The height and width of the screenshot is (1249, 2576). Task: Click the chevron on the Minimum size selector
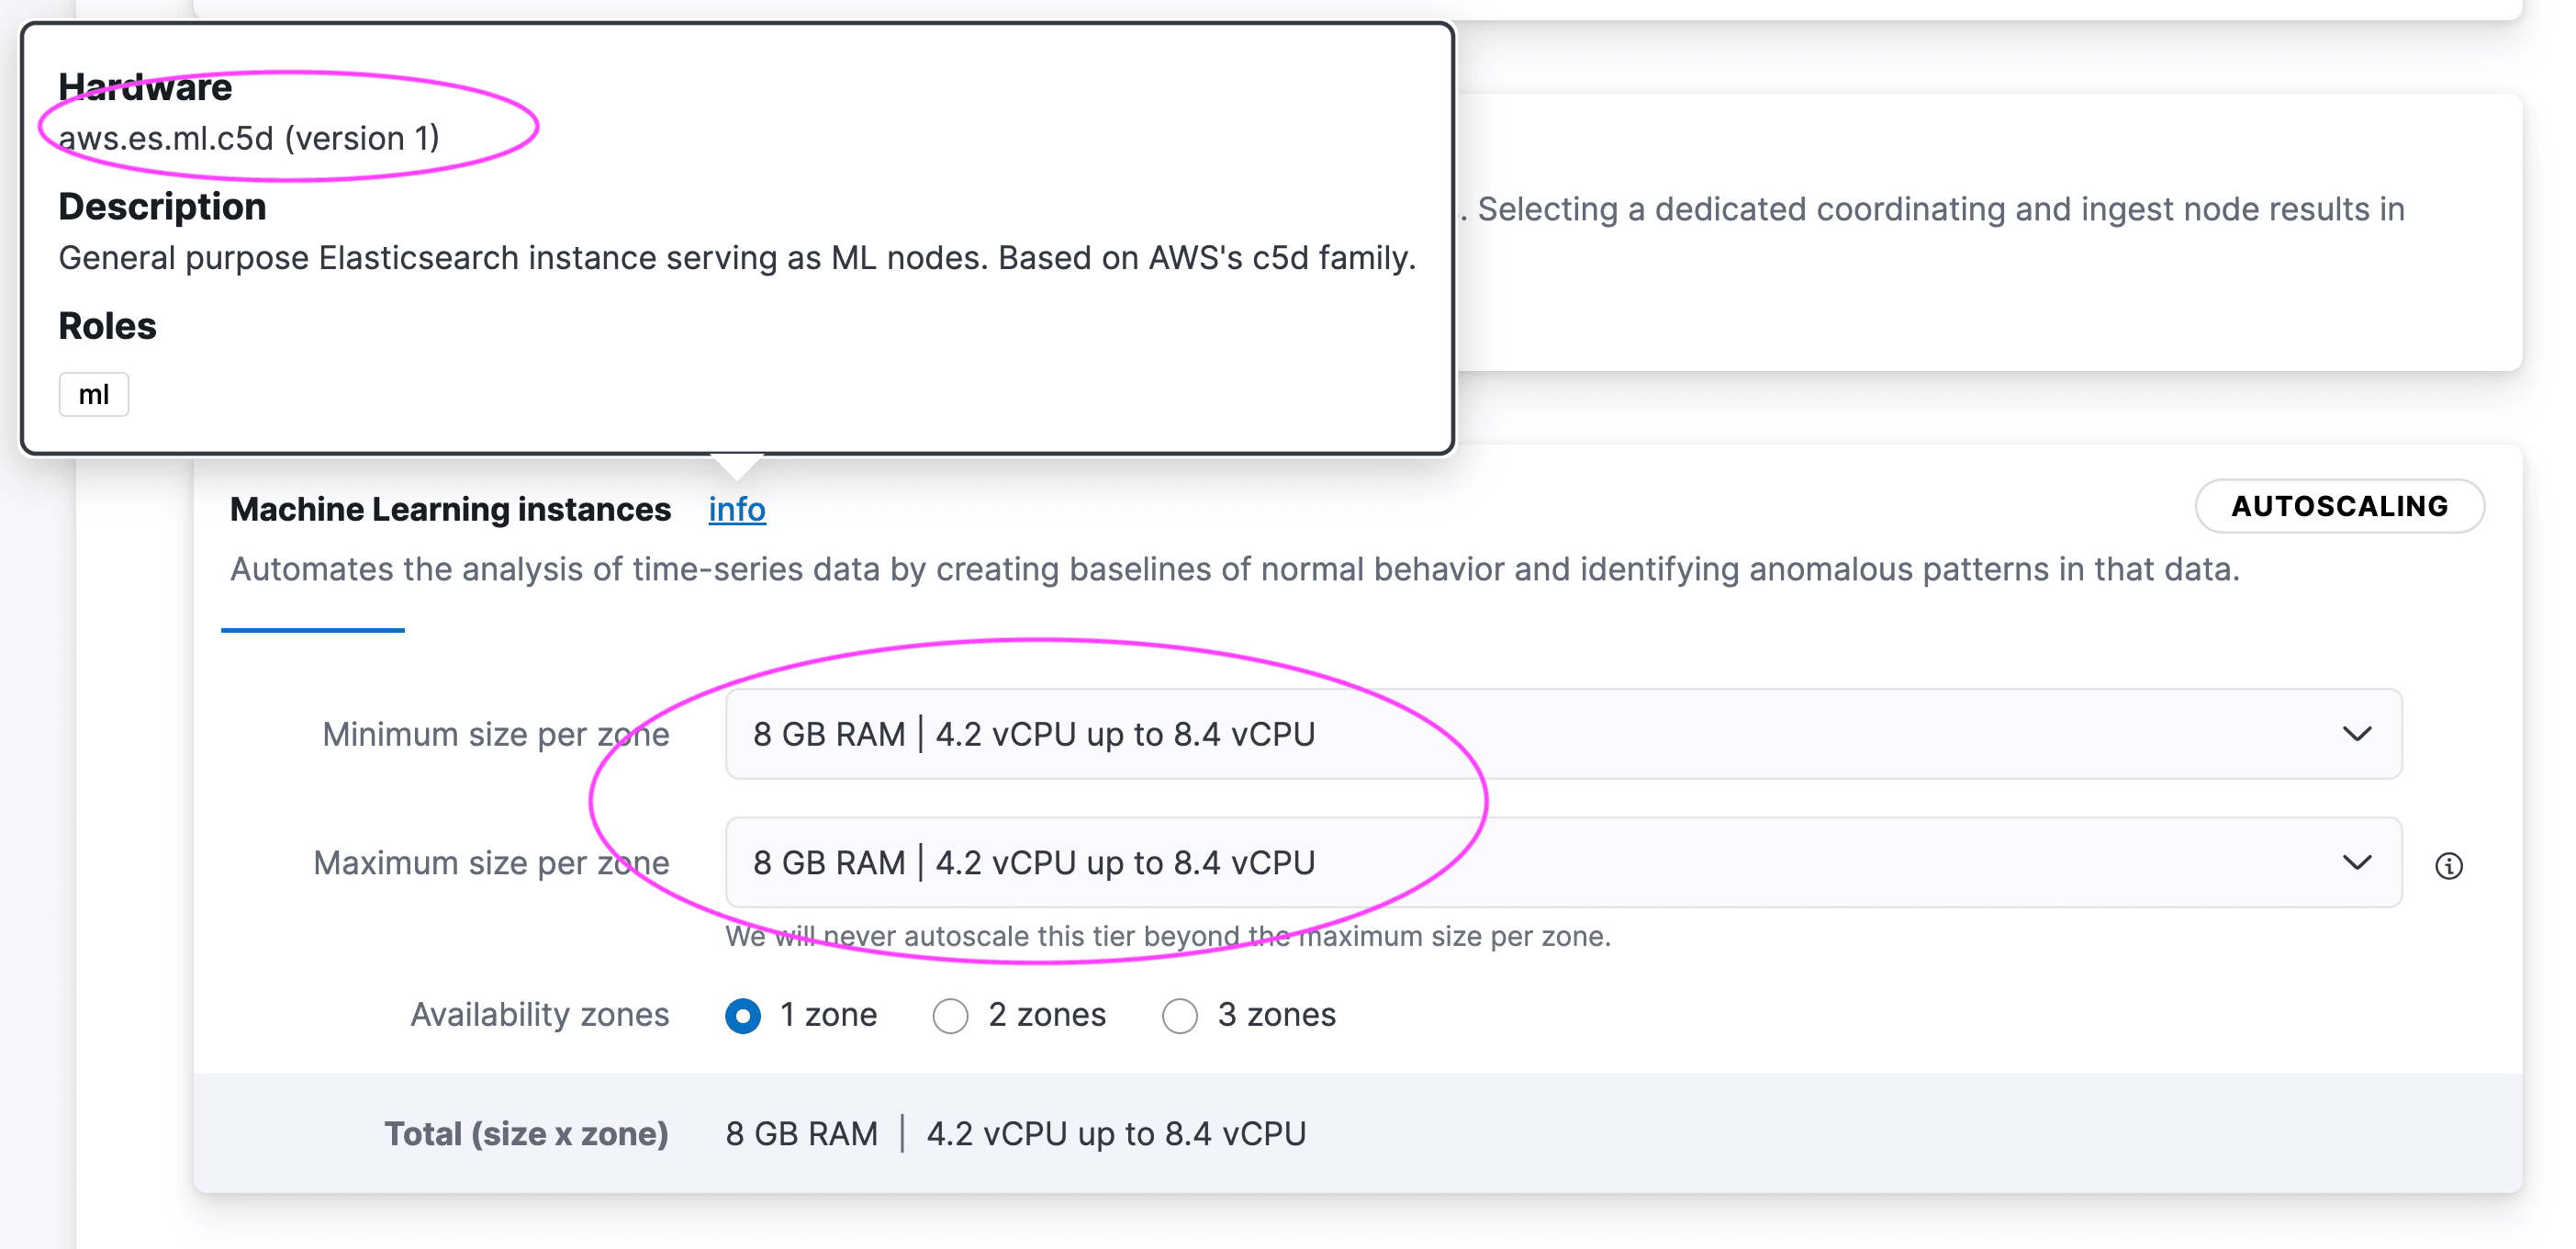coord(2358,734)
